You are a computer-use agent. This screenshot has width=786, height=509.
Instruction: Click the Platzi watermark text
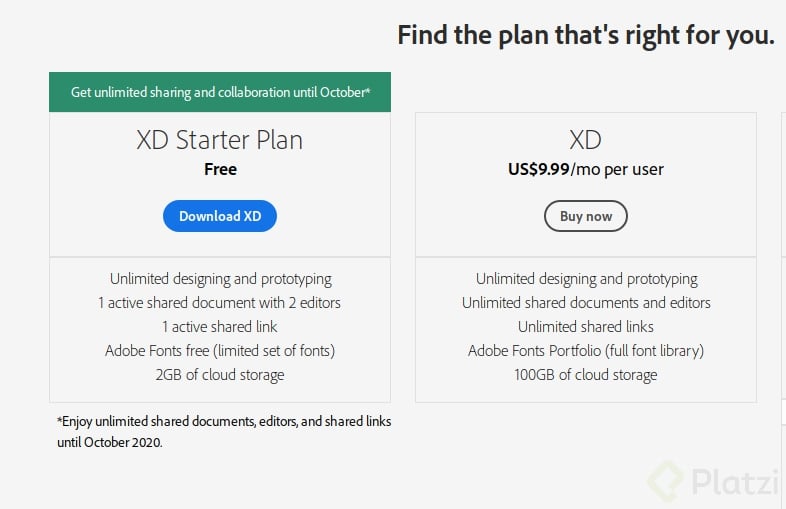tap(734, 484)
